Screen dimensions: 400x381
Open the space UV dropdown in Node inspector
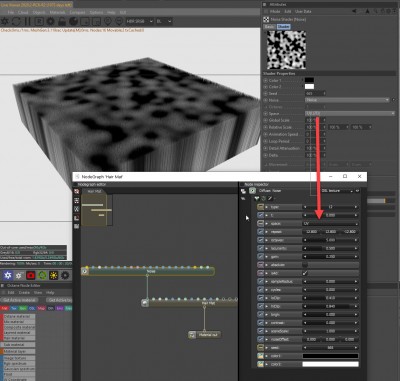tap(330, 224)
